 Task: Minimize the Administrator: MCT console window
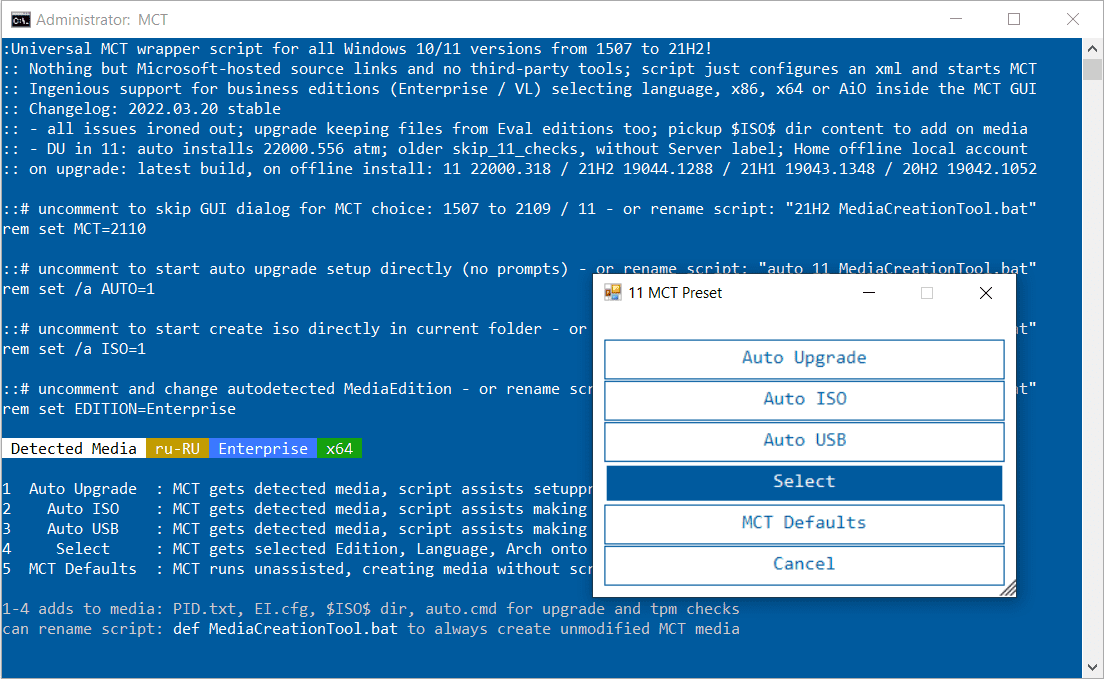click(955, 19)
